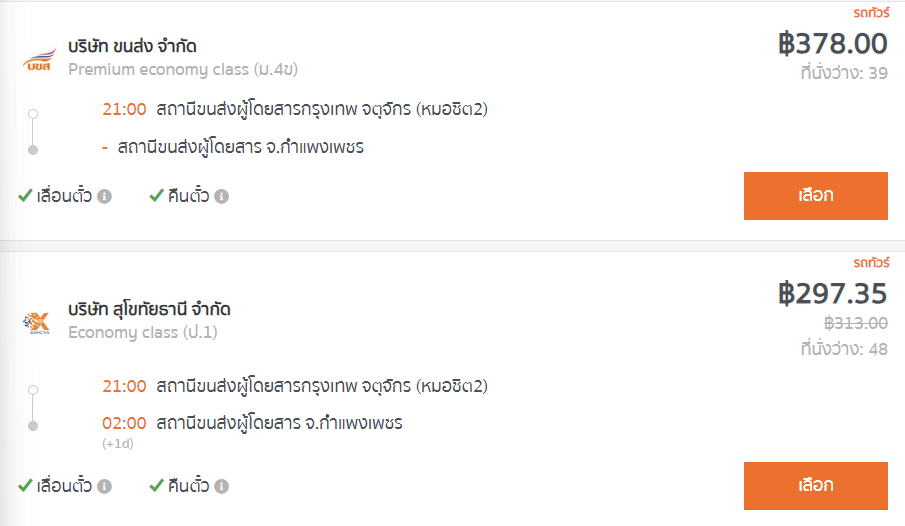Click ที่นั่งว่าง: 48 seat availability
905x526 pixels.
[x=844, y=349]
